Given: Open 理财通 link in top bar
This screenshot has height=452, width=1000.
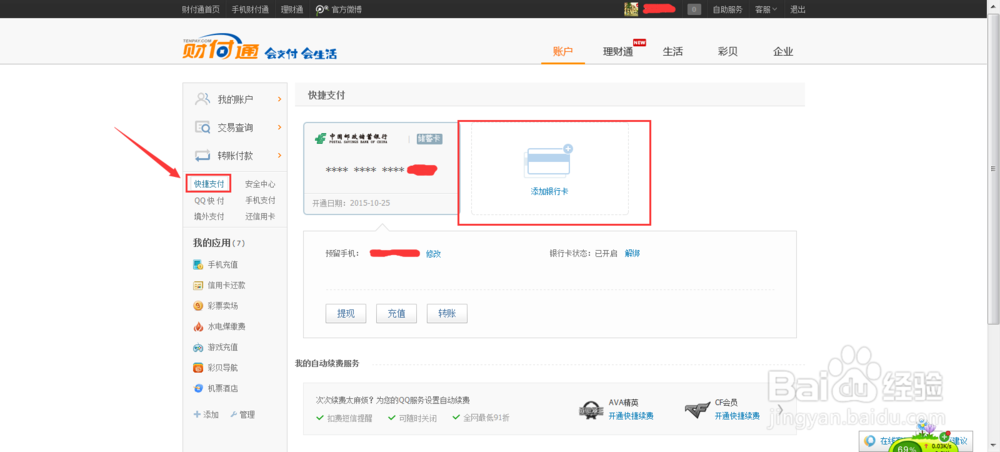Looking at the screenshot, I should (292, 10).
